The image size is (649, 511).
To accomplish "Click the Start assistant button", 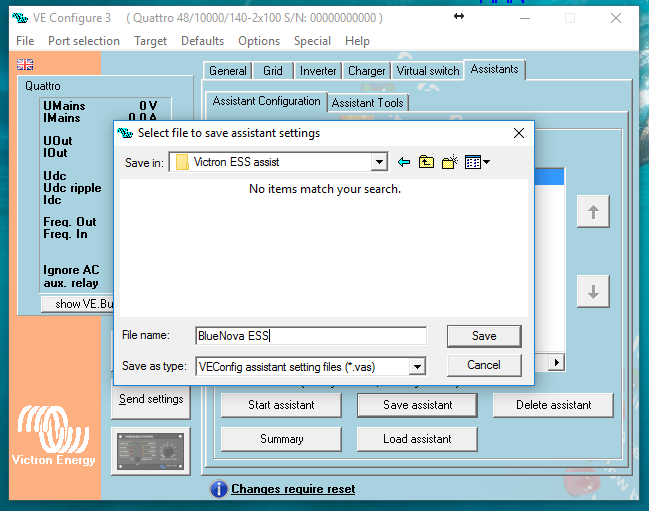I will point(281,405).
